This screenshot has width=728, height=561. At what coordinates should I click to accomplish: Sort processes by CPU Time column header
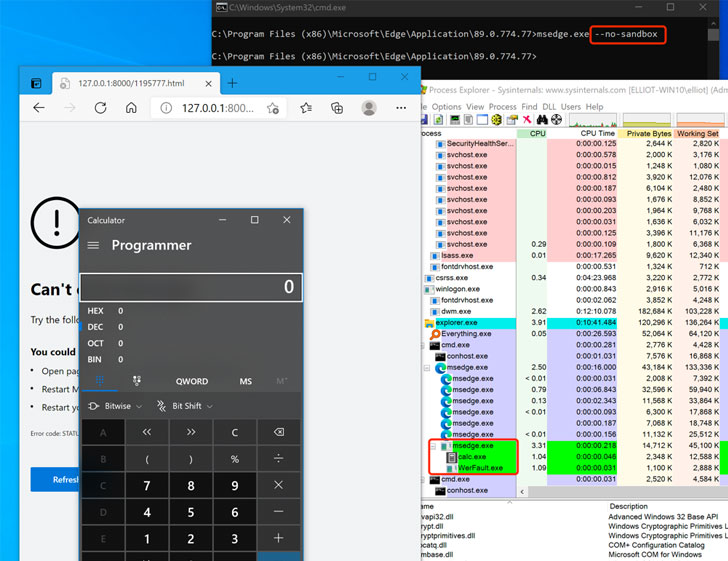pos(597,133)
